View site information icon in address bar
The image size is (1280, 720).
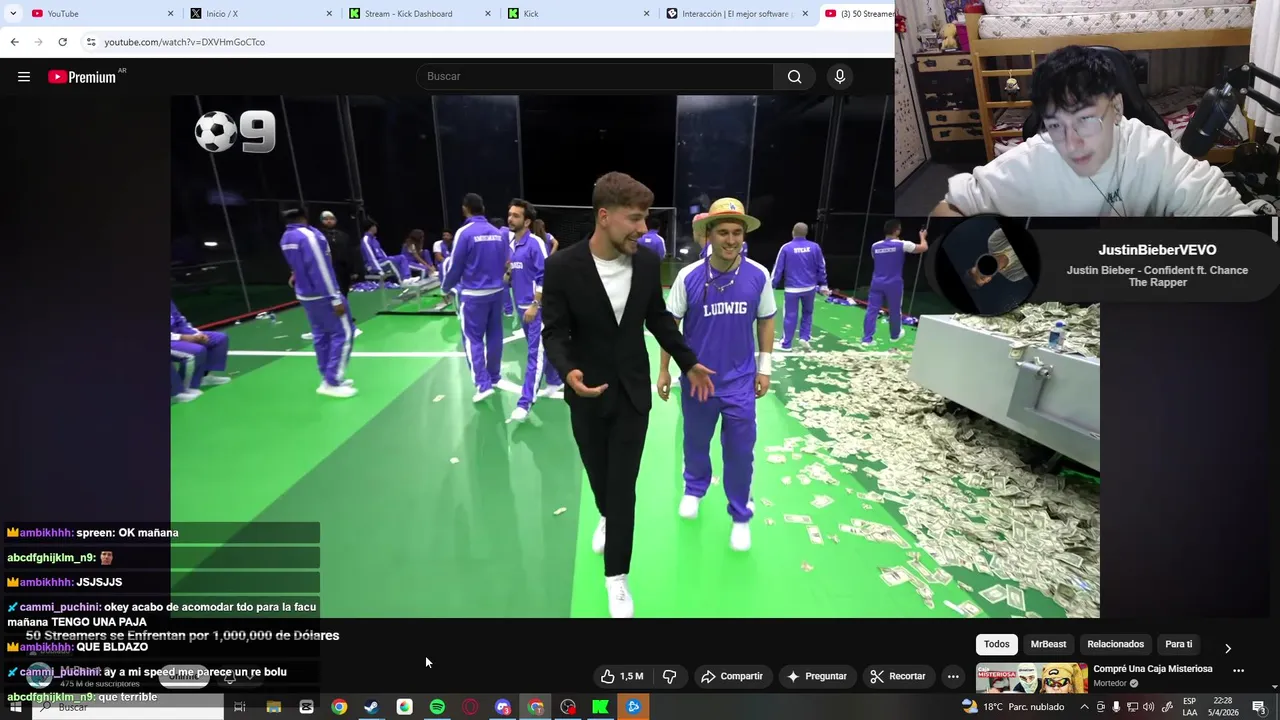pyautogui.click(x=90, y=42)
